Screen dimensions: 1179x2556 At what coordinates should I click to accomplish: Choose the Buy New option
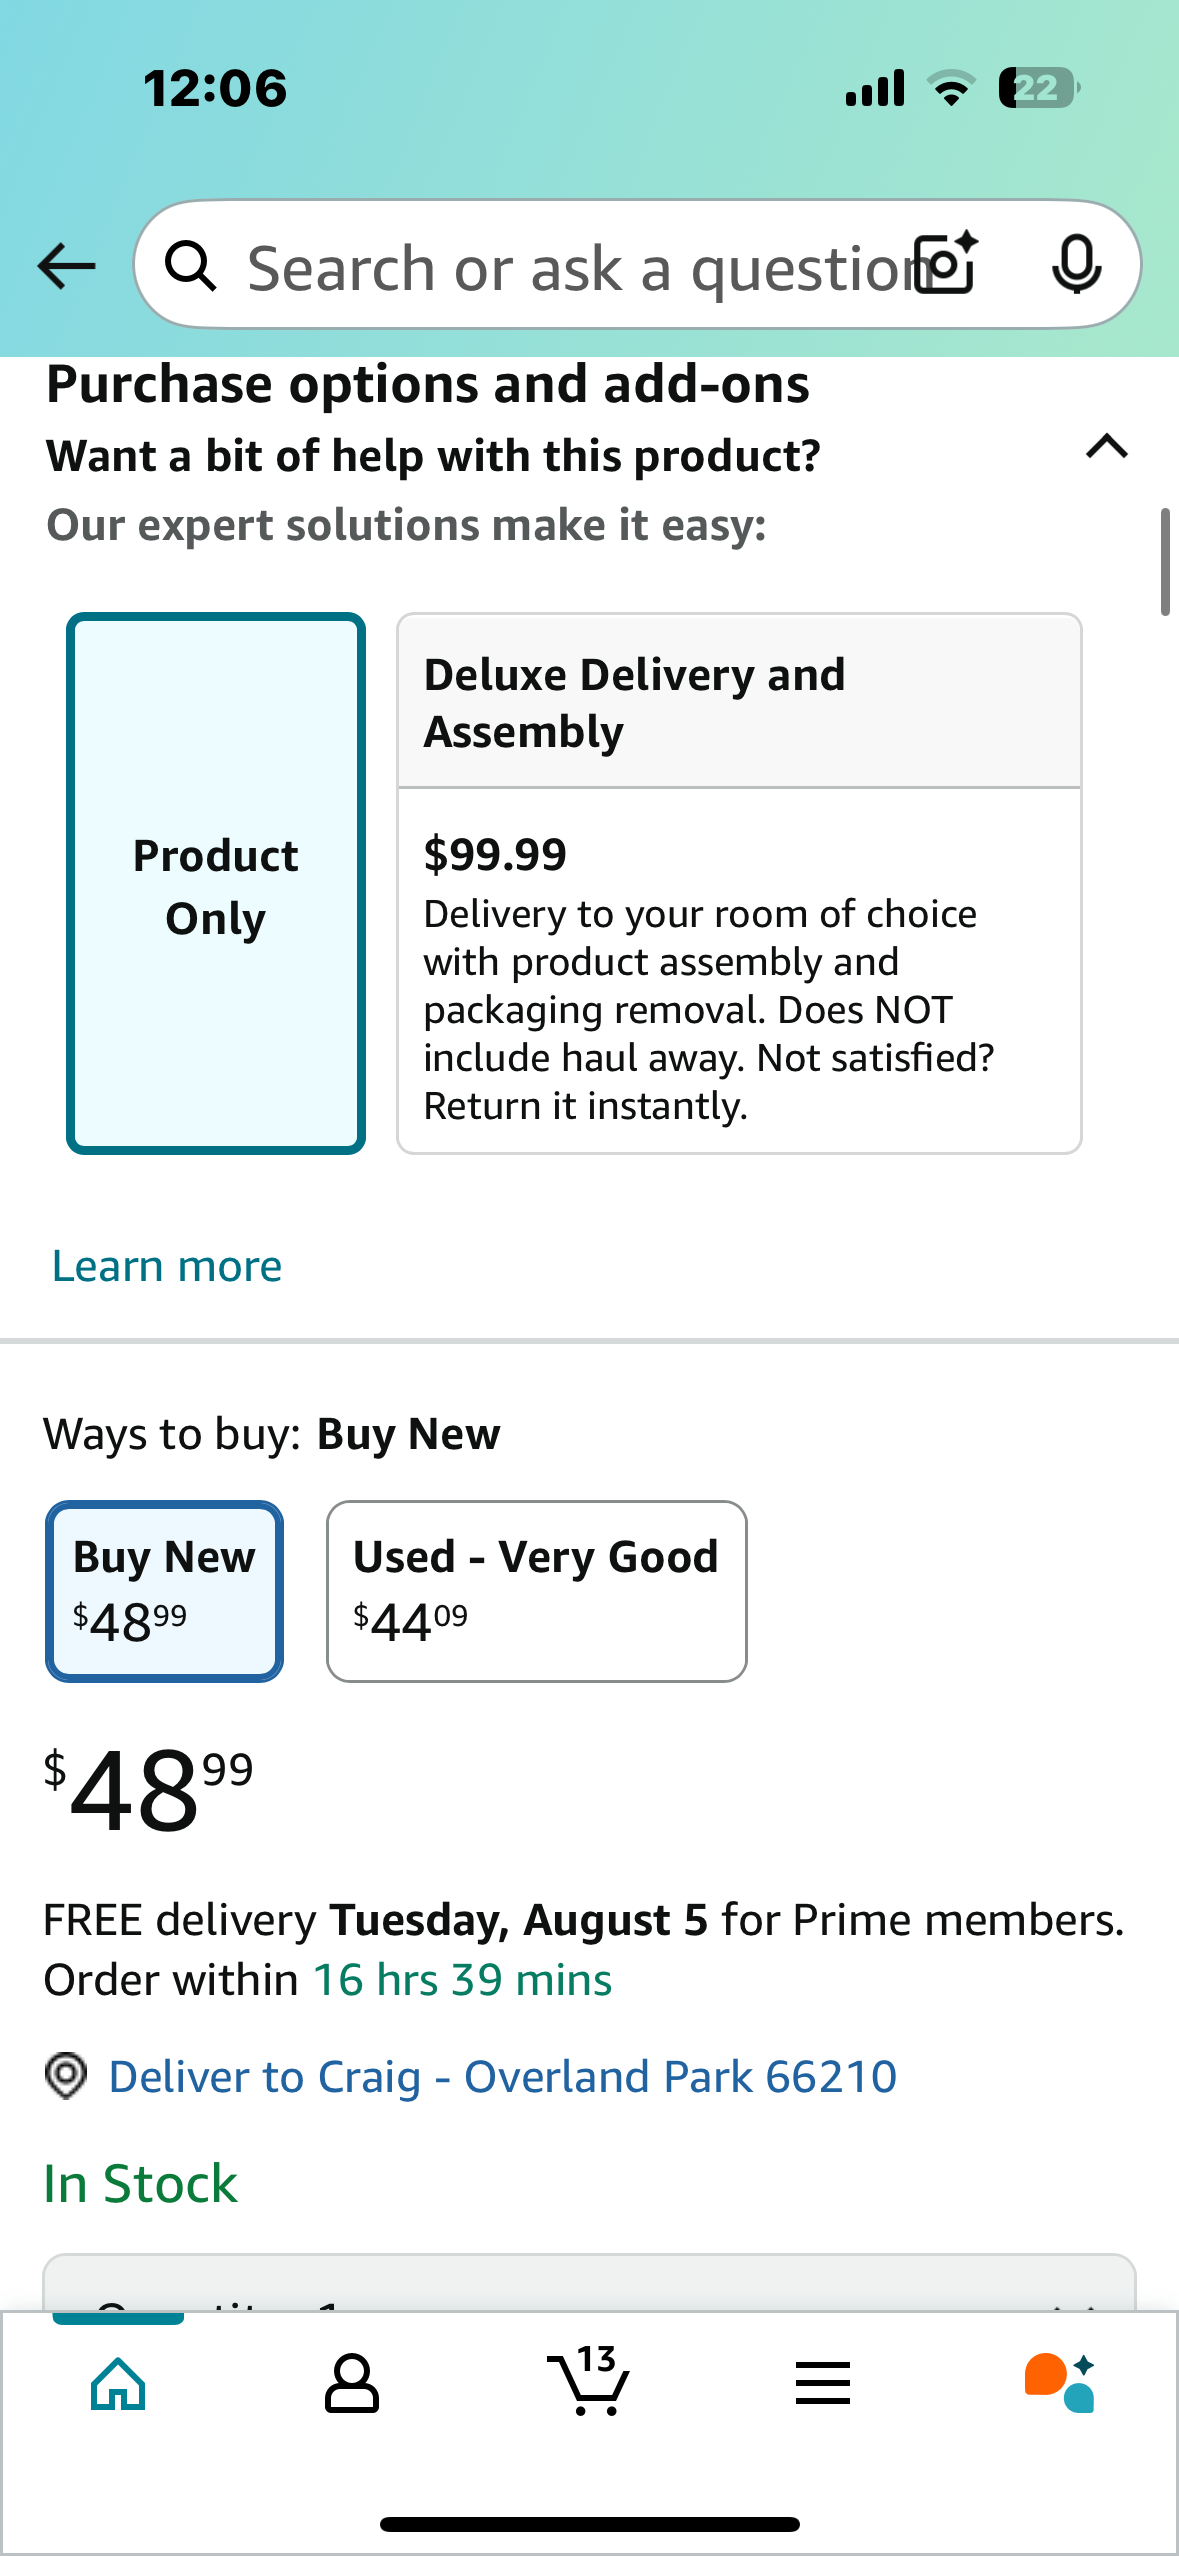tap(164, 1591)
